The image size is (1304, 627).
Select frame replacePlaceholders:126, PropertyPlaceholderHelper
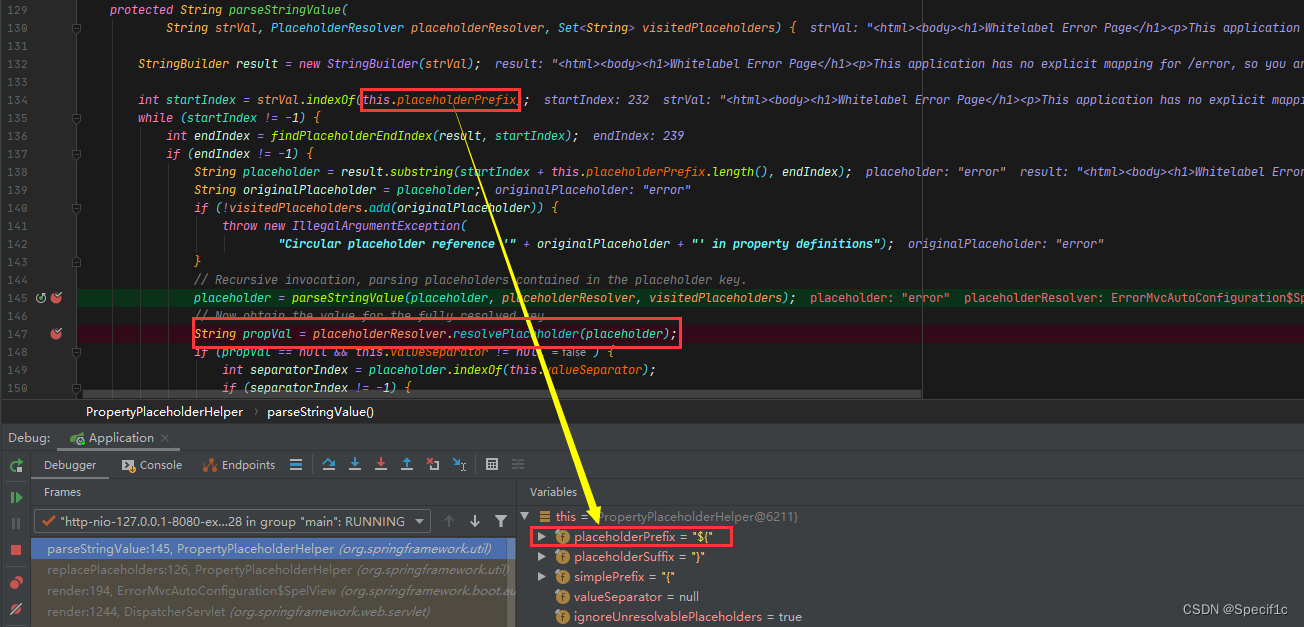point(273,569)
